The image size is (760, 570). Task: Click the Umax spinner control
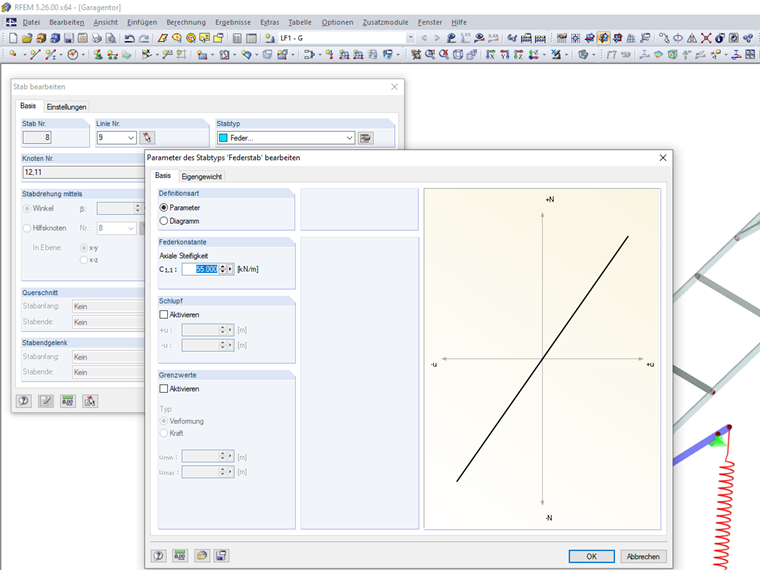click(222, 472)
